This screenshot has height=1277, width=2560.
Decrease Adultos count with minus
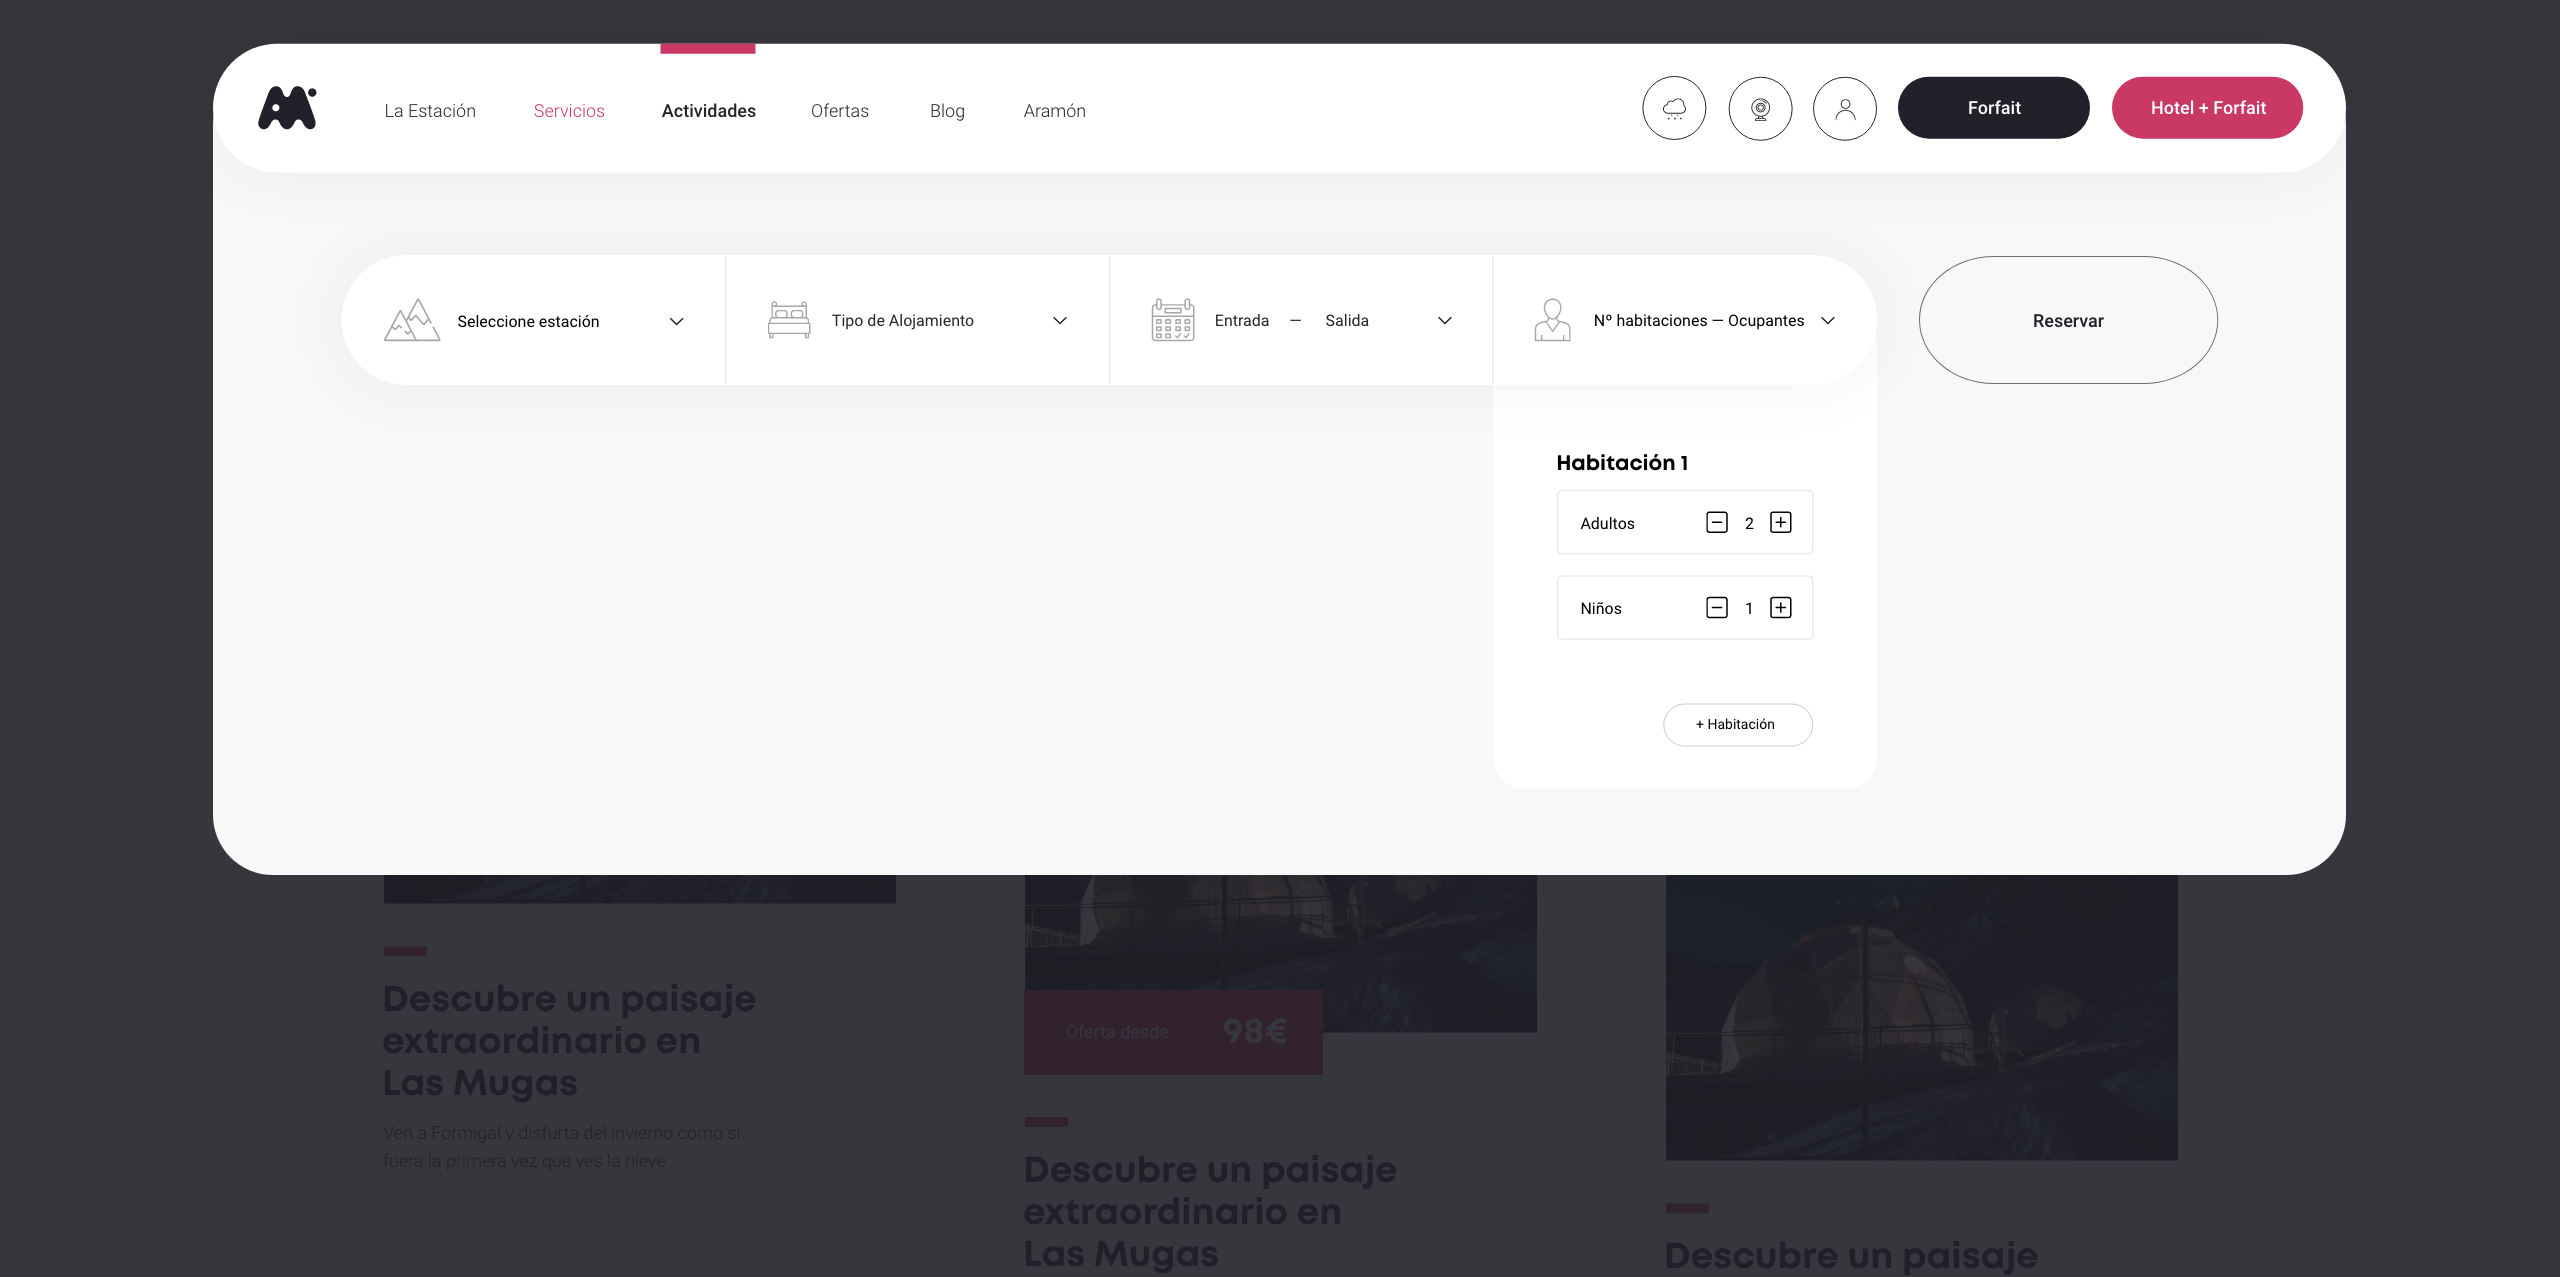tap(1717, 522)
